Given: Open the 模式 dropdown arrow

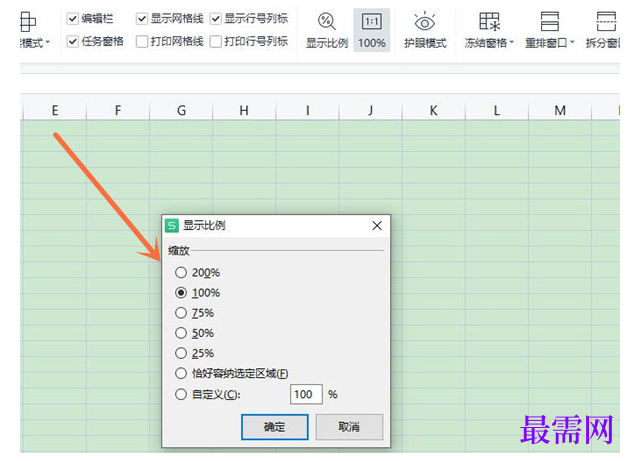Looking at the screenshot, I should pos(48,42).
